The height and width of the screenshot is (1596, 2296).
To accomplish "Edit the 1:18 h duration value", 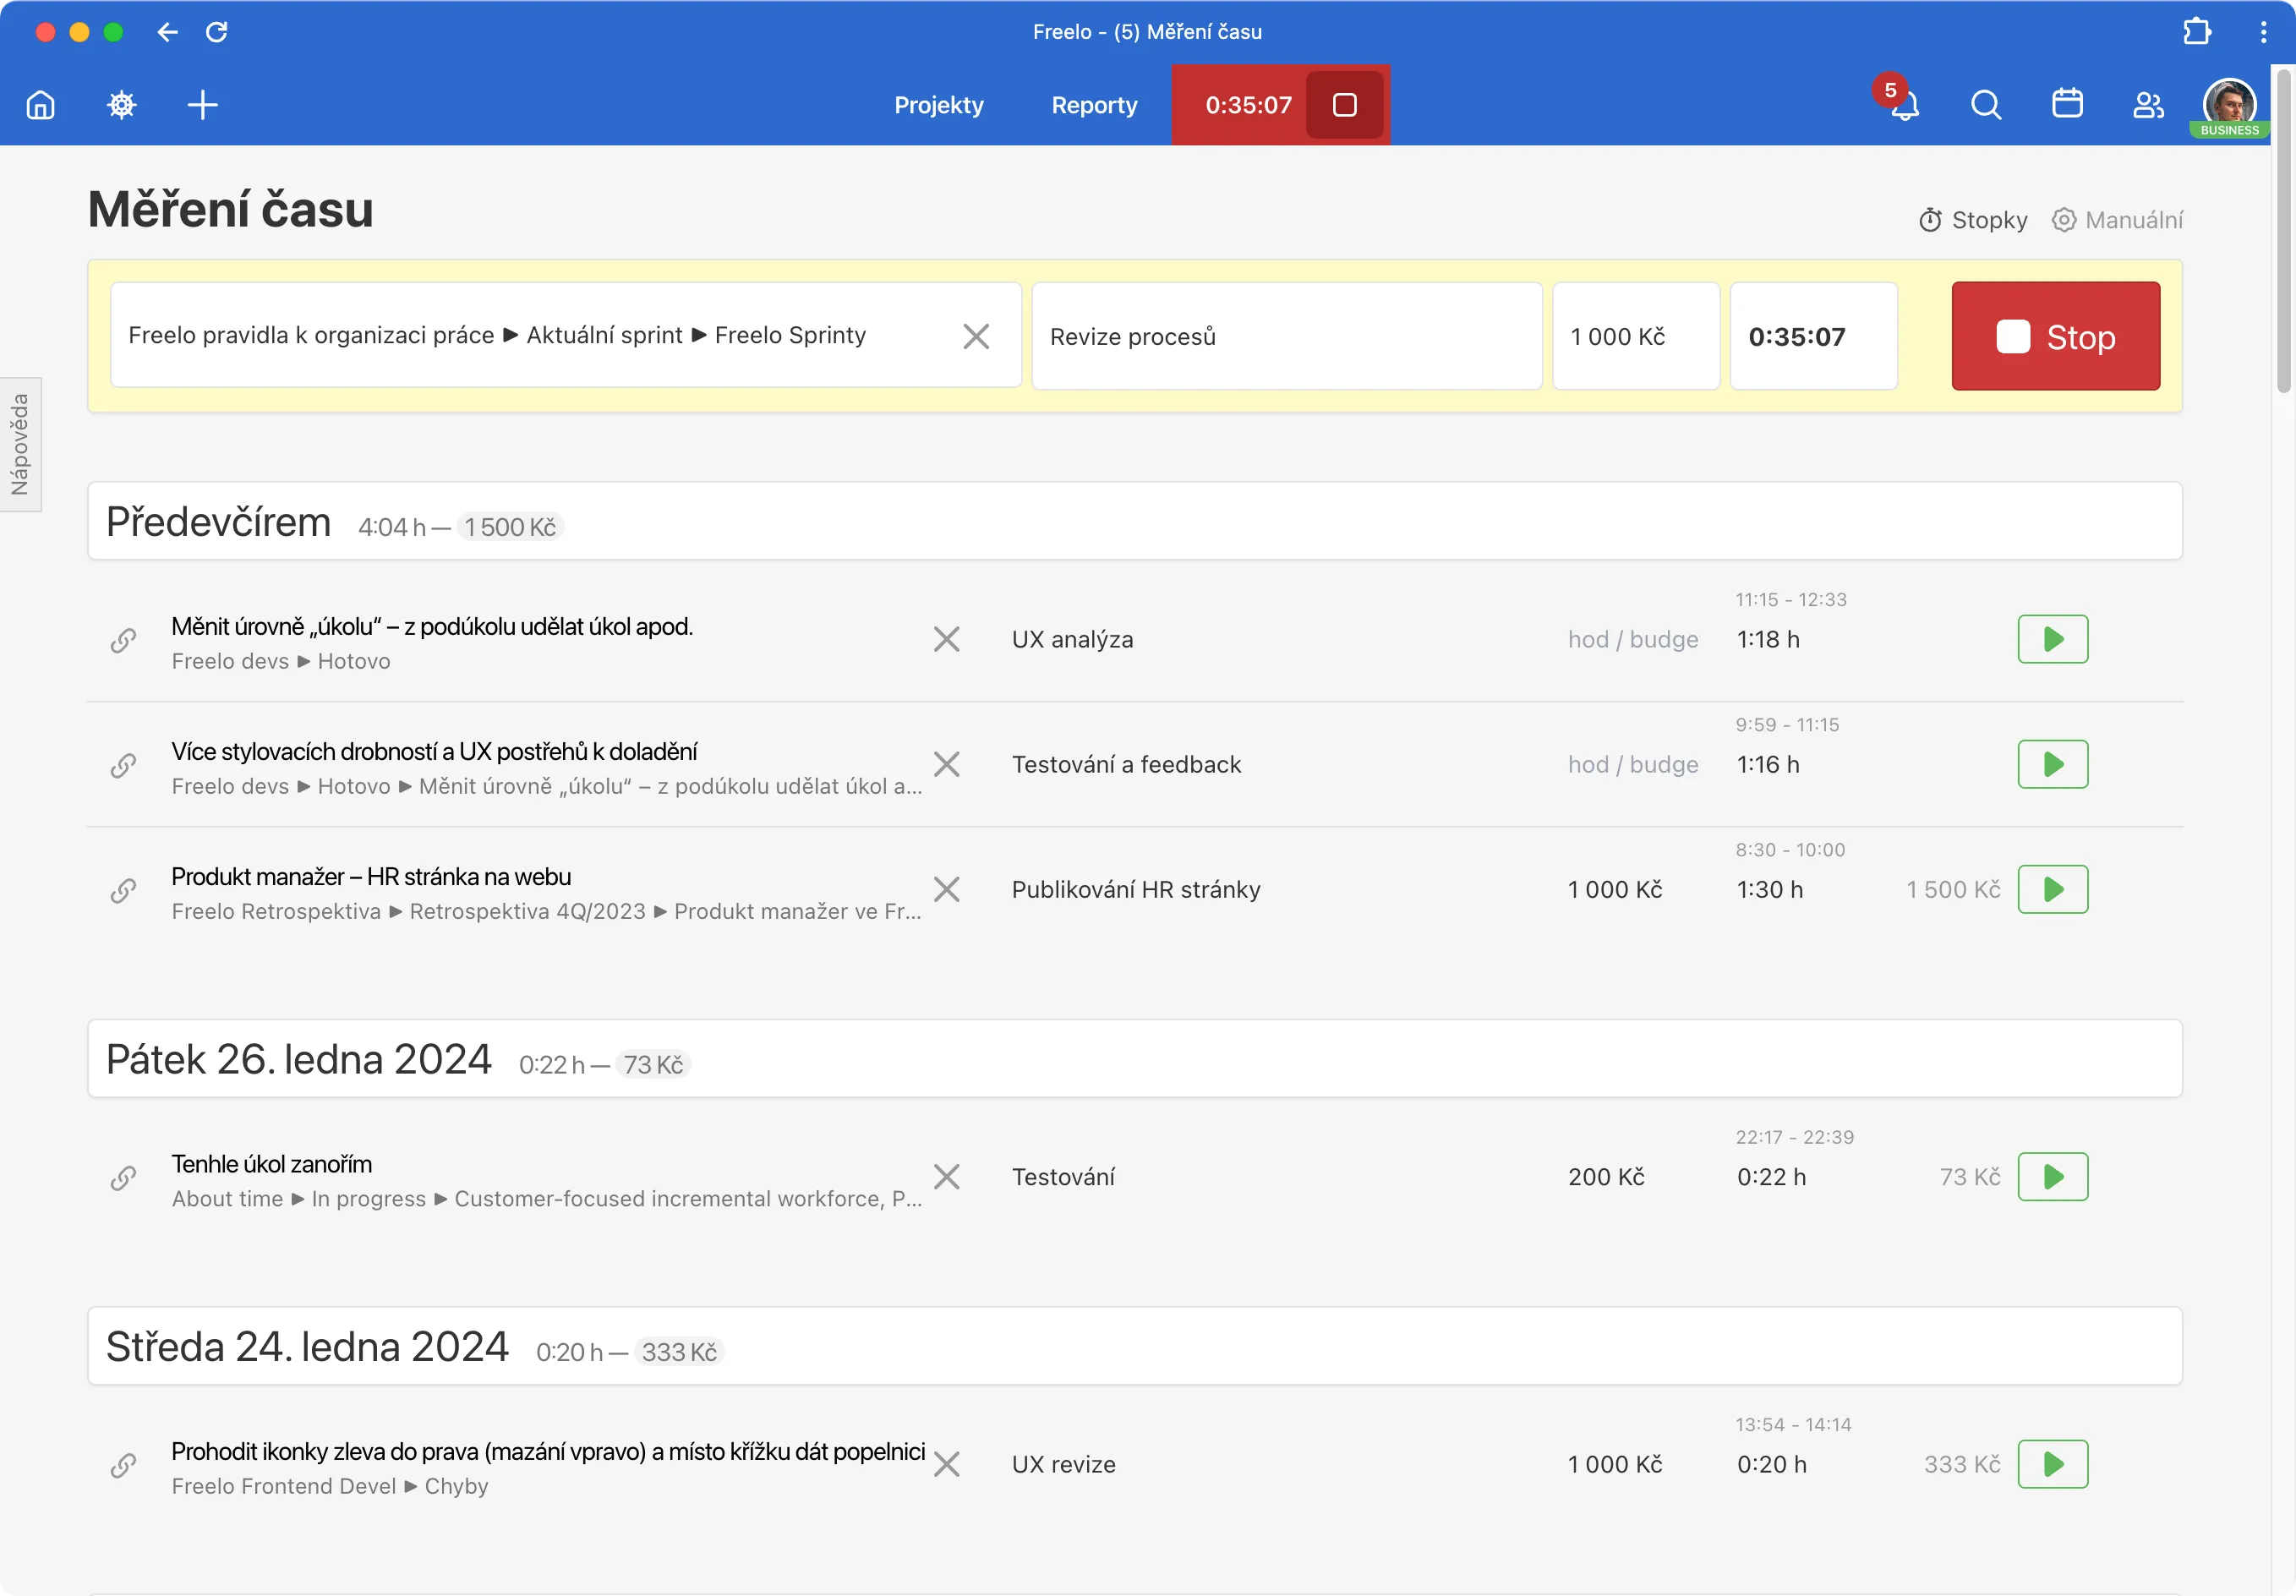I will pyautogui.click(x=1768, y=640).
